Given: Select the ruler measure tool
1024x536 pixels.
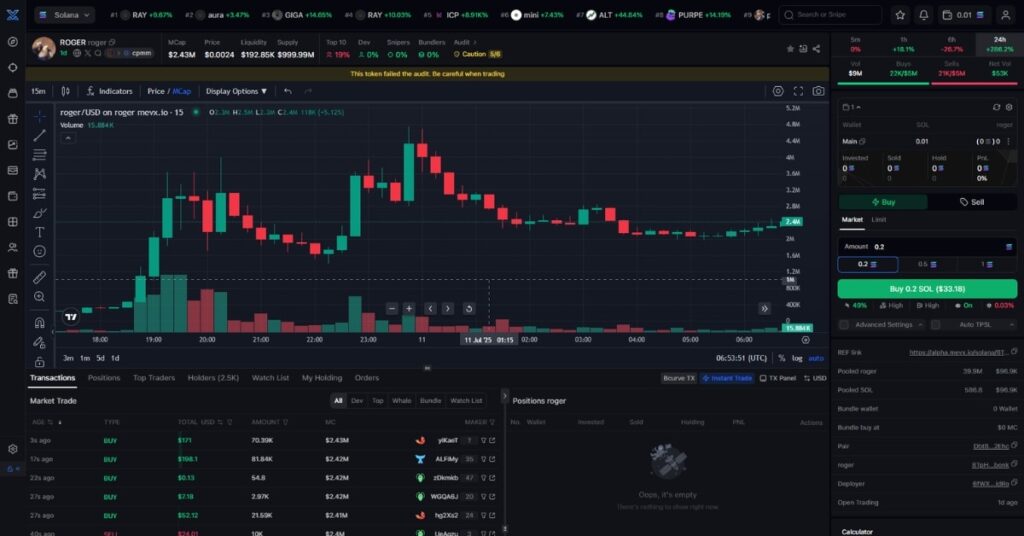Looking at the screenshot, I should point(39,277).
